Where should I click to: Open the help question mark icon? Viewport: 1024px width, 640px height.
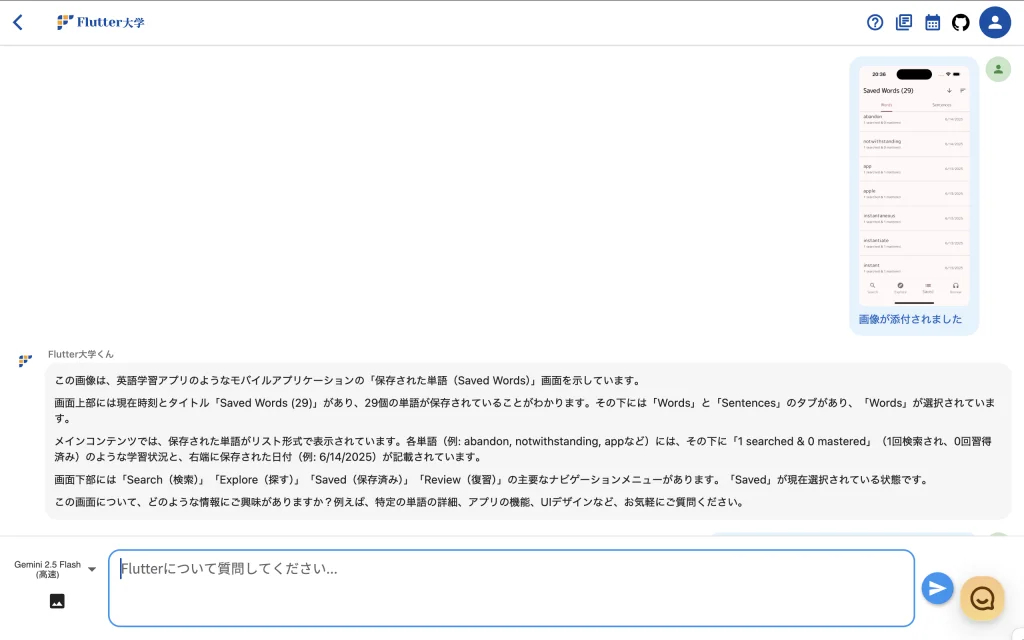coord(875,22)
